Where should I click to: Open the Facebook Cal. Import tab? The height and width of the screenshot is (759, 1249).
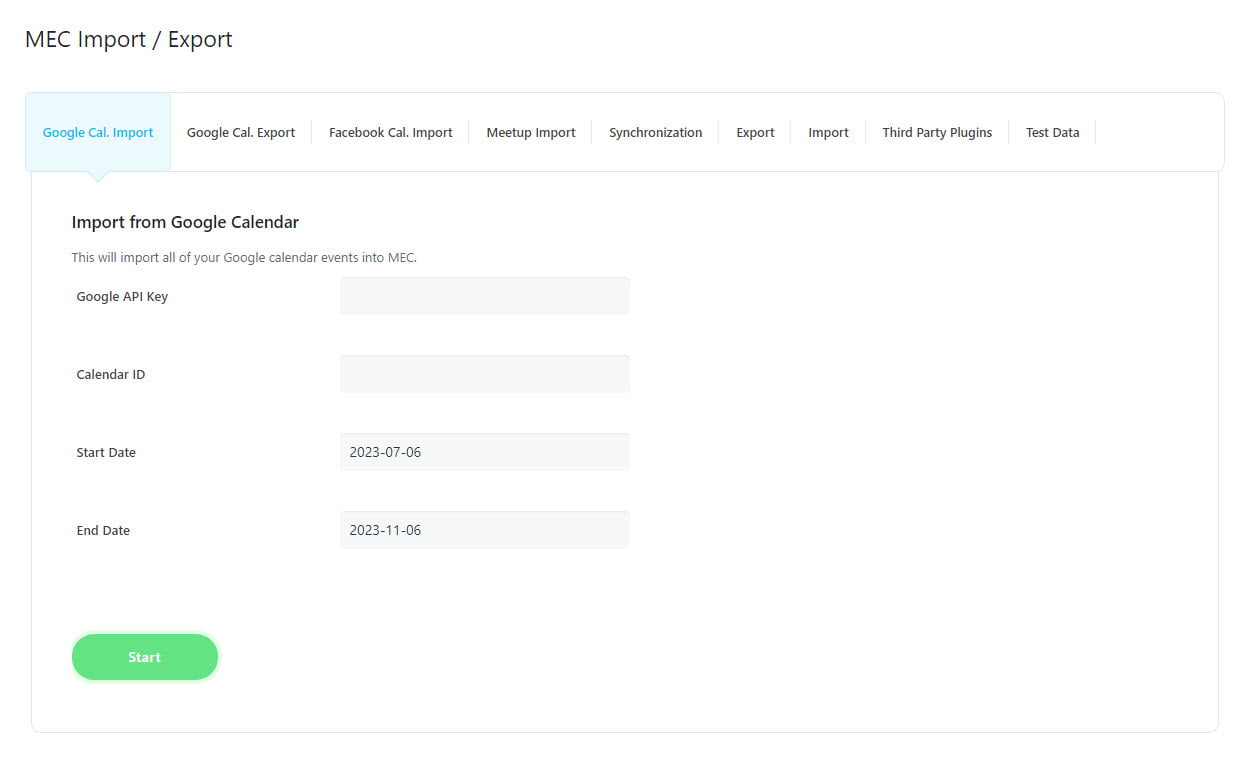click(390, 132)
